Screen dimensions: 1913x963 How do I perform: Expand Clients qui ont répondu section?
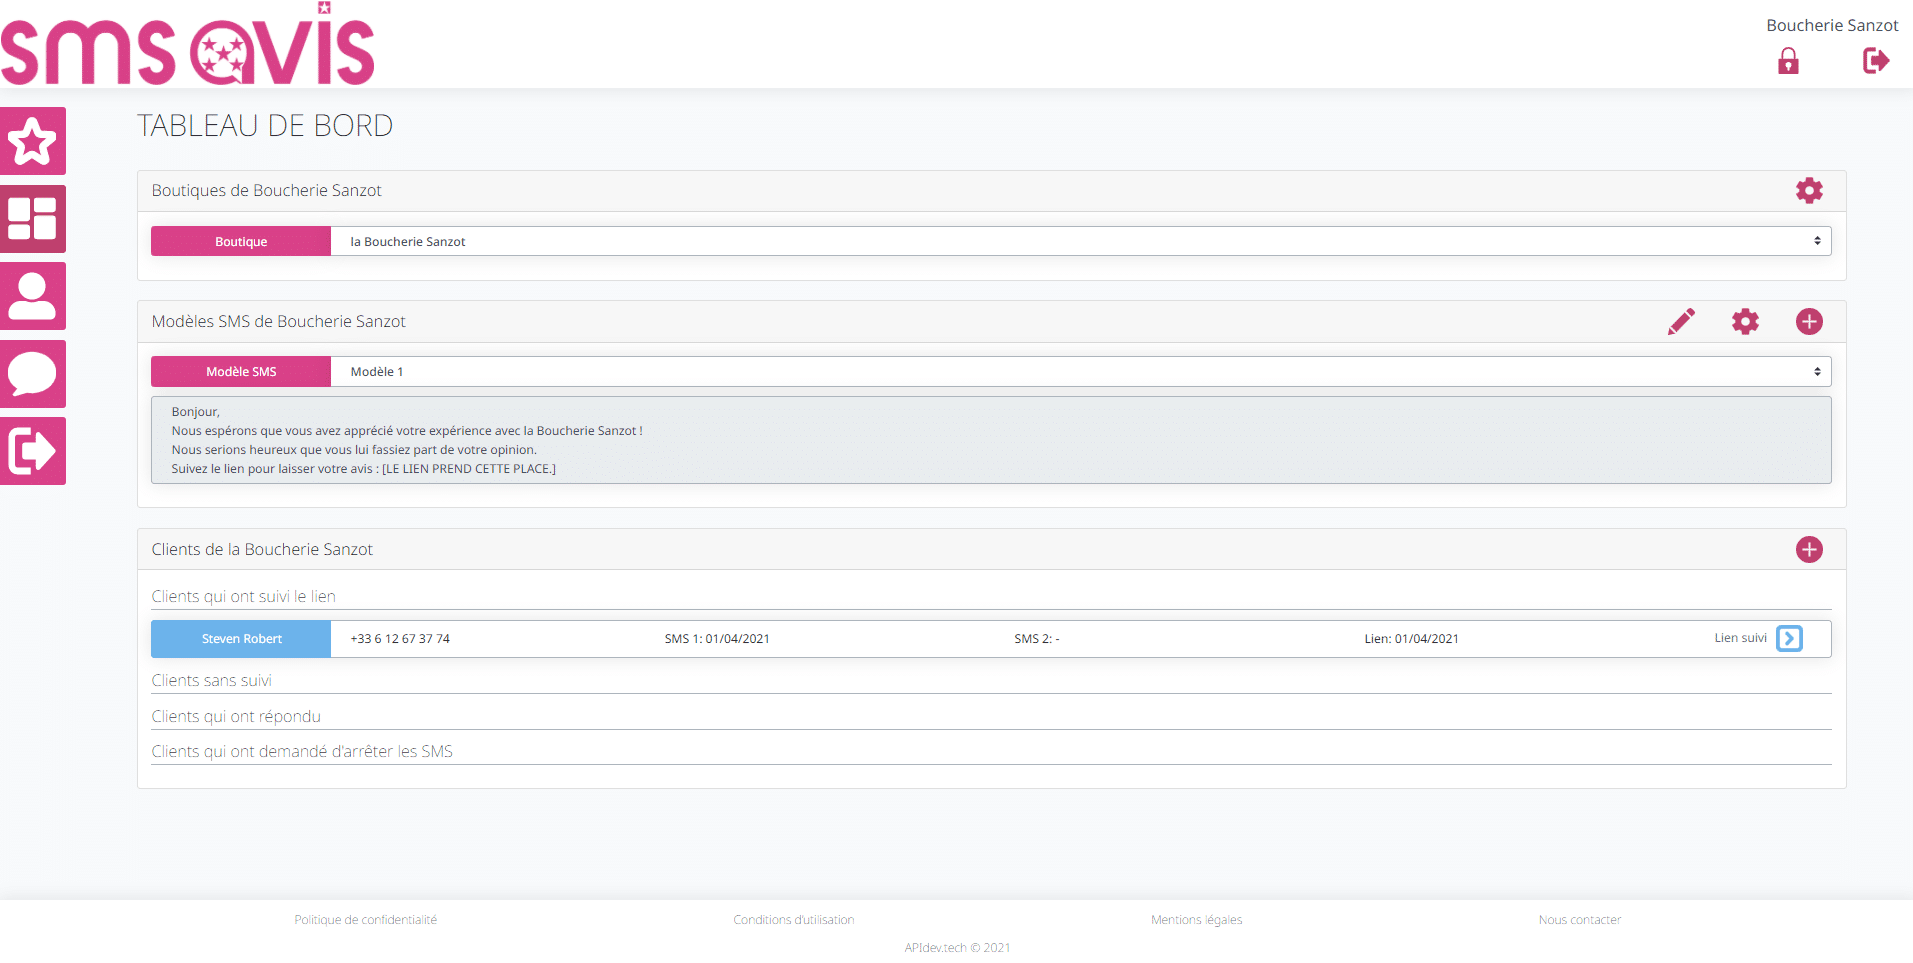(236, 717)
